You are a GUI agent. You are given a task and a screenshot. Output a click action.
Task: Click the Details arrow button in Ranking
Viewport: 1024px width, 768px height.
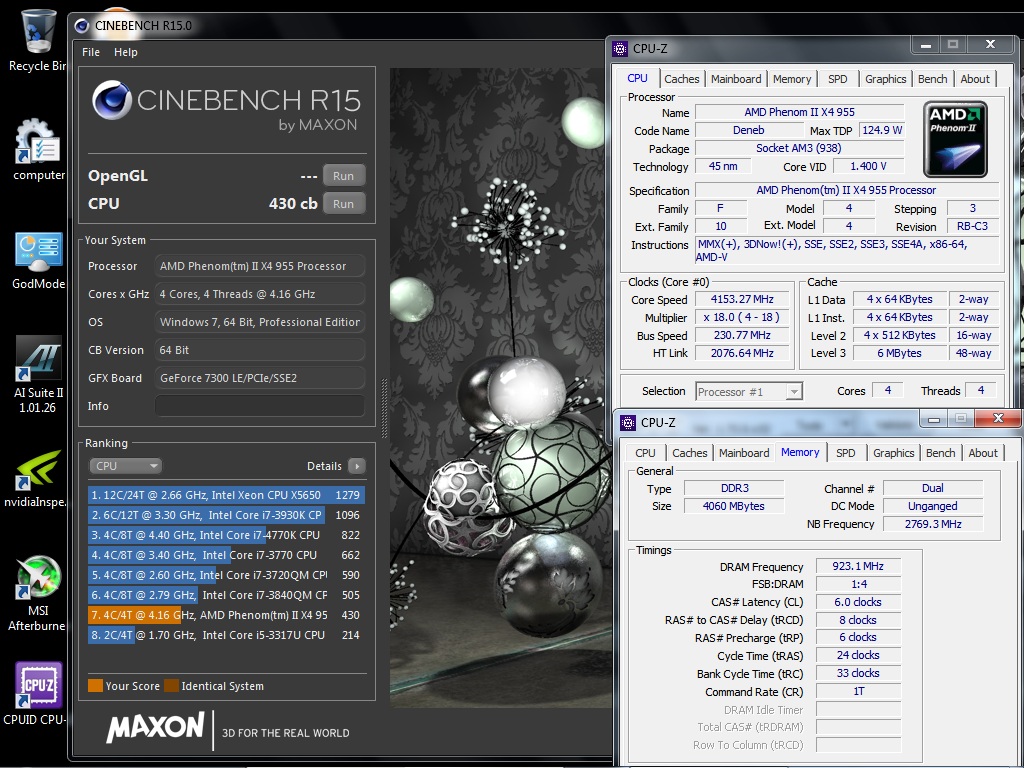click(357, 466)
